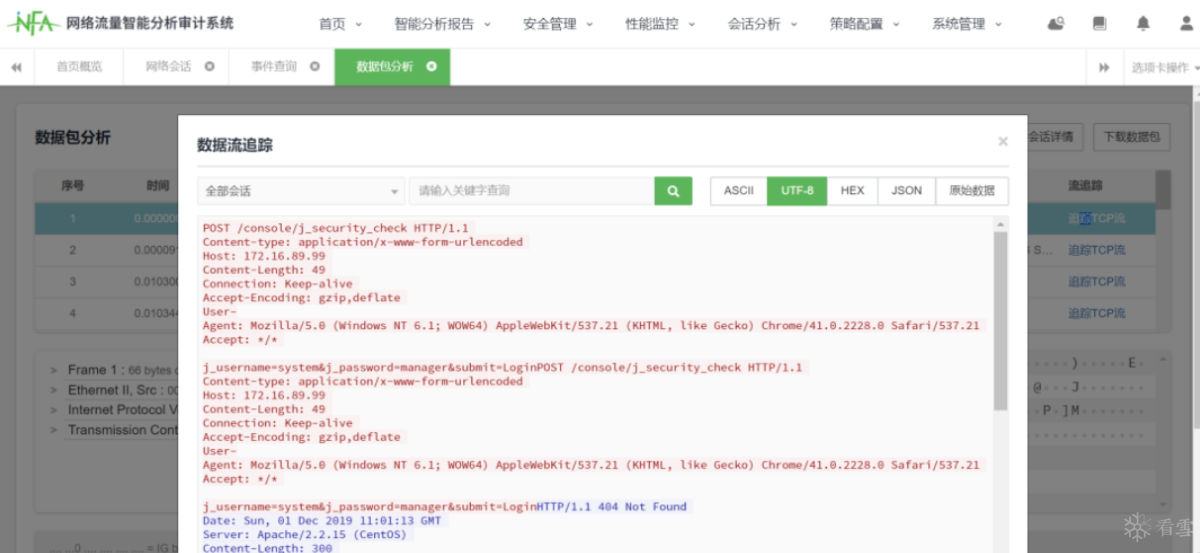This screenshot has height=553, width=1200.
Task: Click the 'Server: Apache/2.2.15 (CentOS)' line
Action: point(307,535)
